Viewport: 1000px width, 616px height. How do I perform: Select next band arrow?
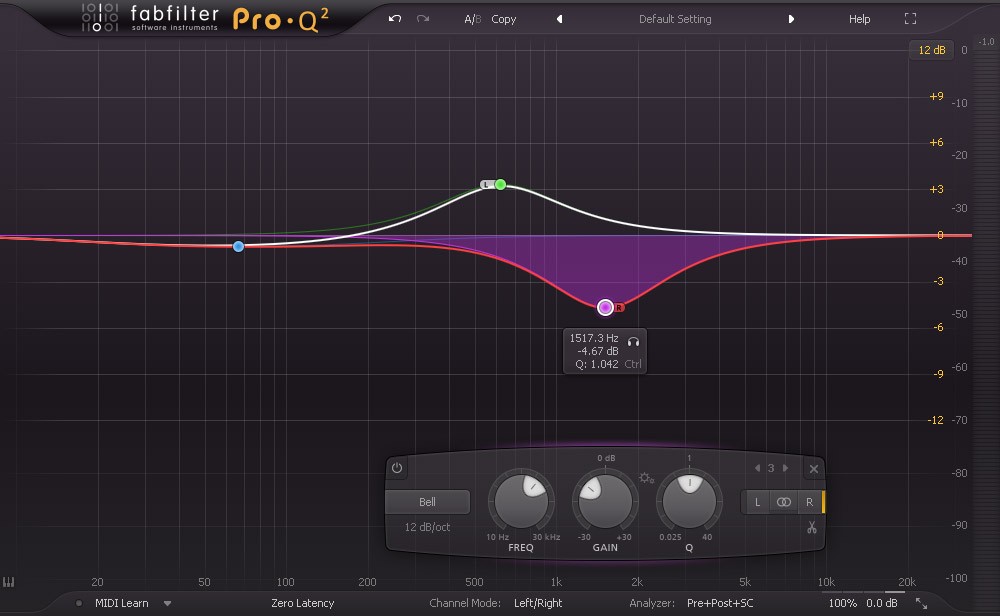click(x=785, y=468)
